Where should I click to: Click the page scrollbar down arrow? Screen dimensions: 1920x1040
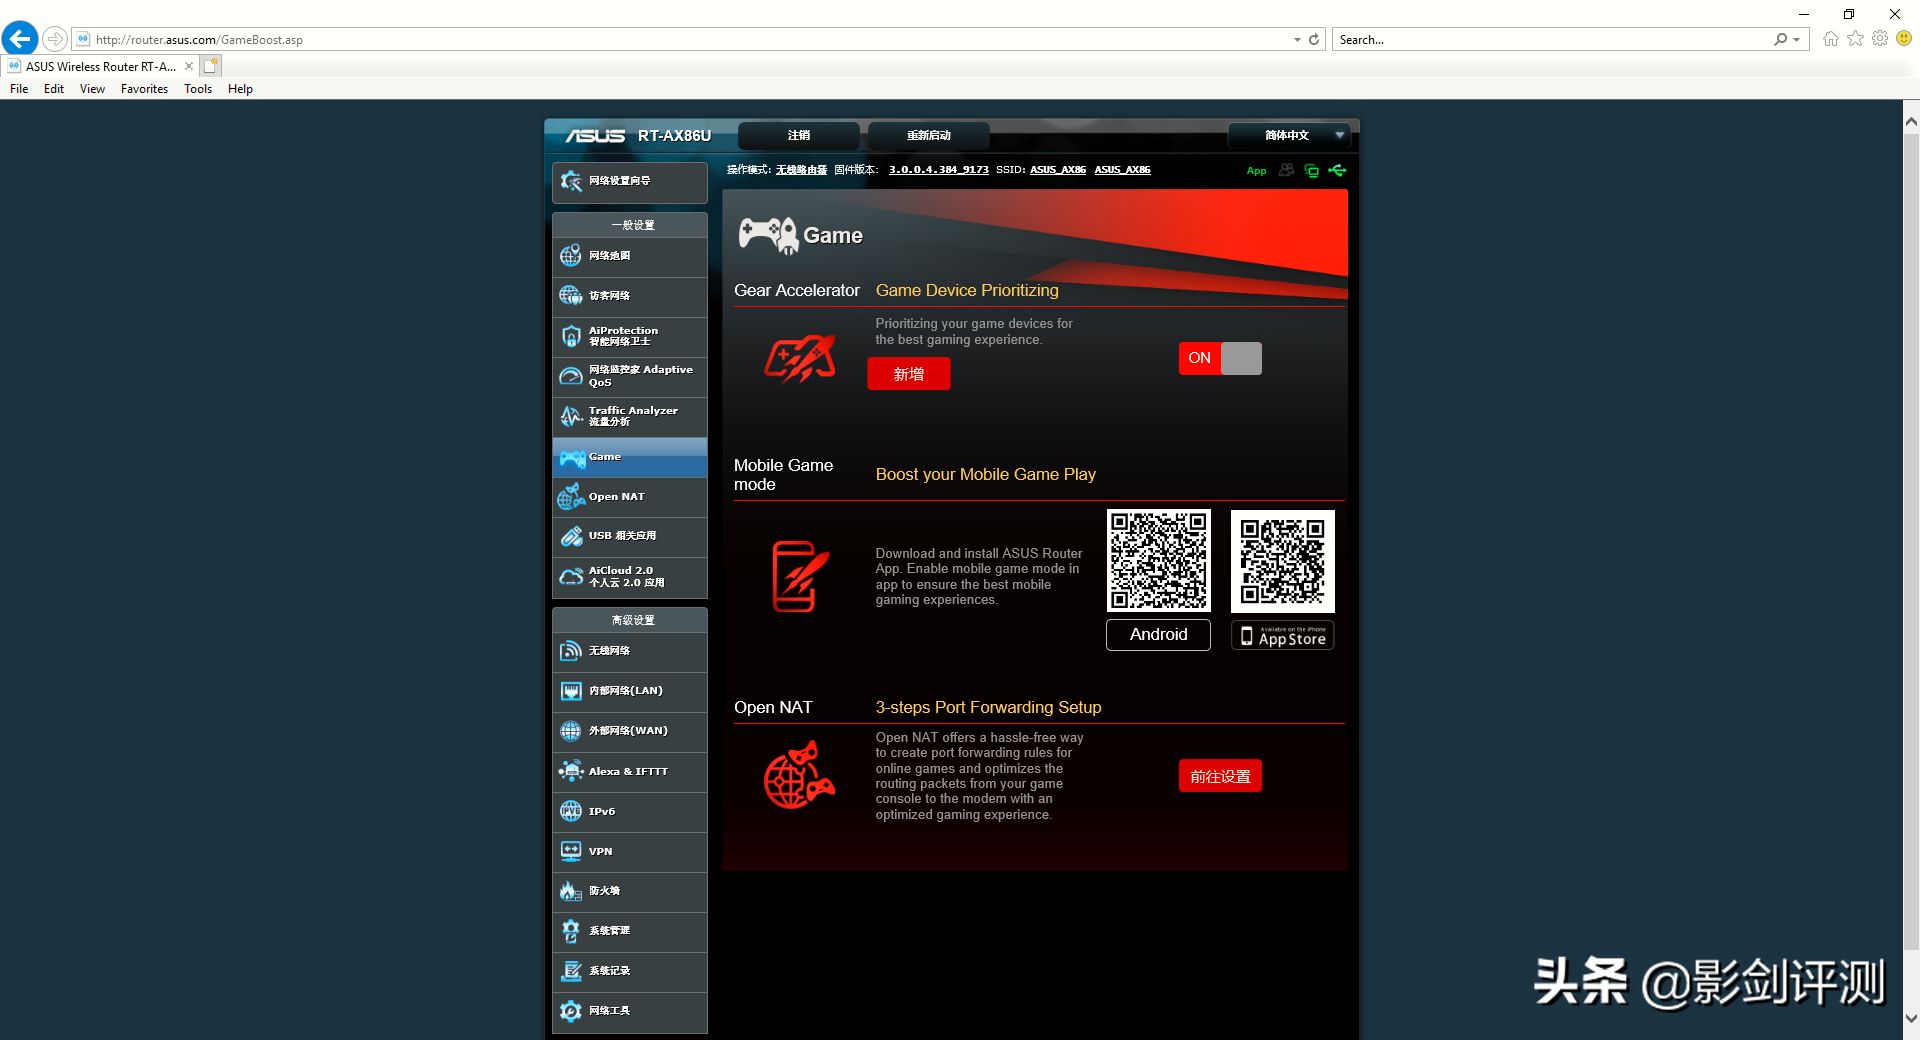point(1911,1020)
